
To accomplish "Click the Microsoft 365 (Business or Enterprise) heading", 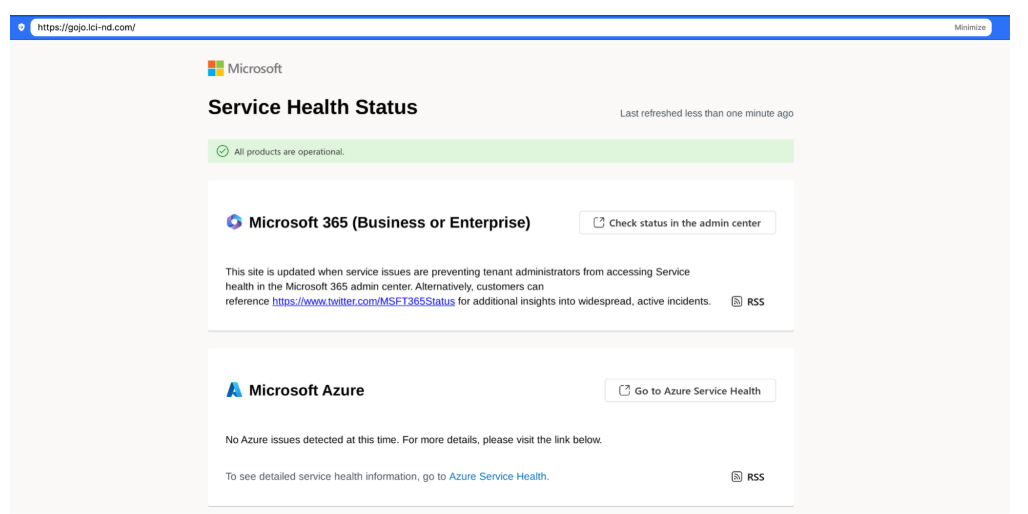I will tap(389, 223).
